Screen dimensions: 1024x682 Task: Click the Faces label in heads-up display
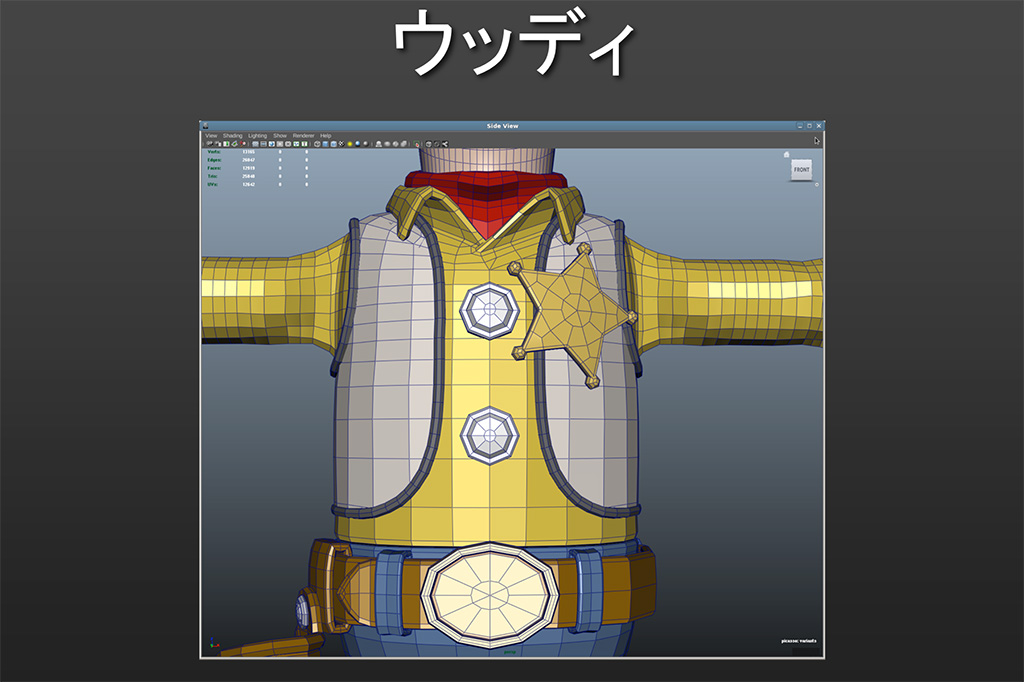[214, 169]
